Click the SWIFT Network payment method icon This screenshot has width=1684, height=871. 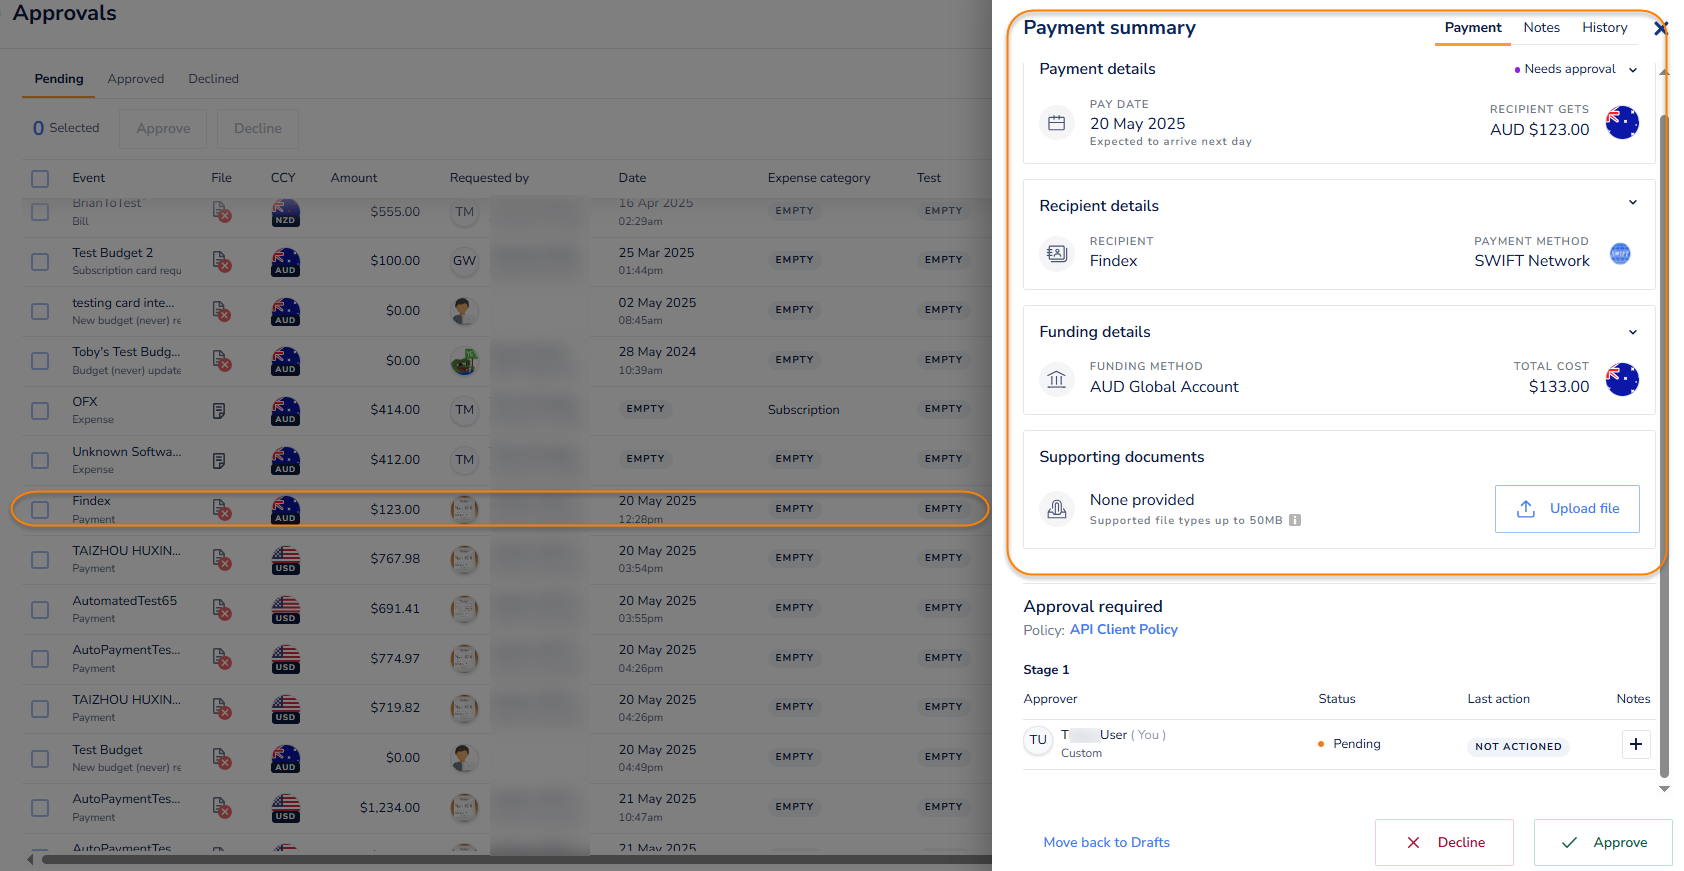pyautogui.click(x=1620, y=254)
